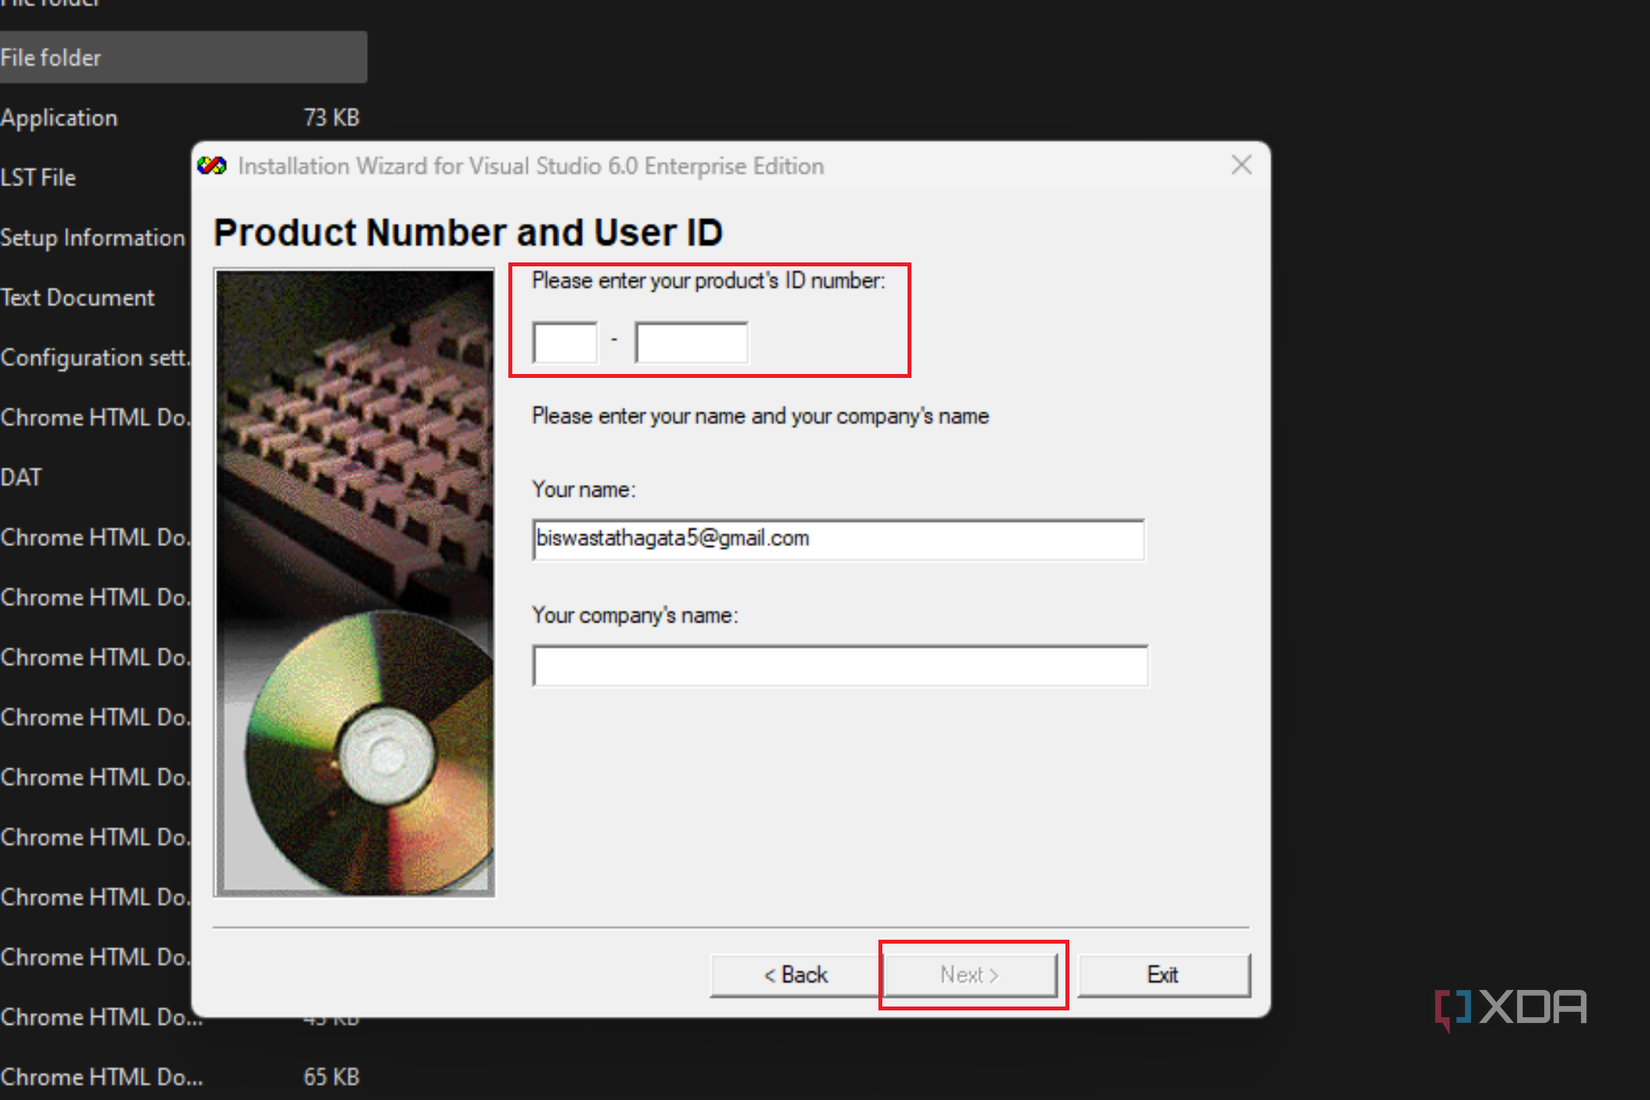
Task: Click the Back button
Action: [795, 975]
